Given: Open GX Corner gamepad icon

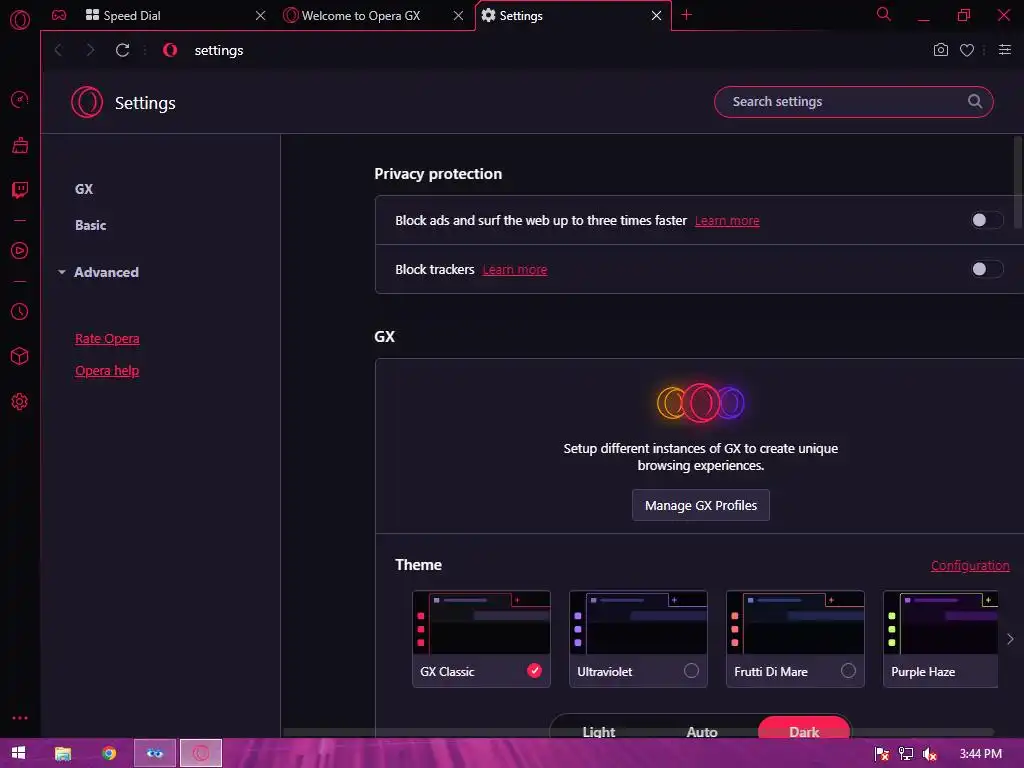Looking at the screenshot, I should tap(59, 15).
